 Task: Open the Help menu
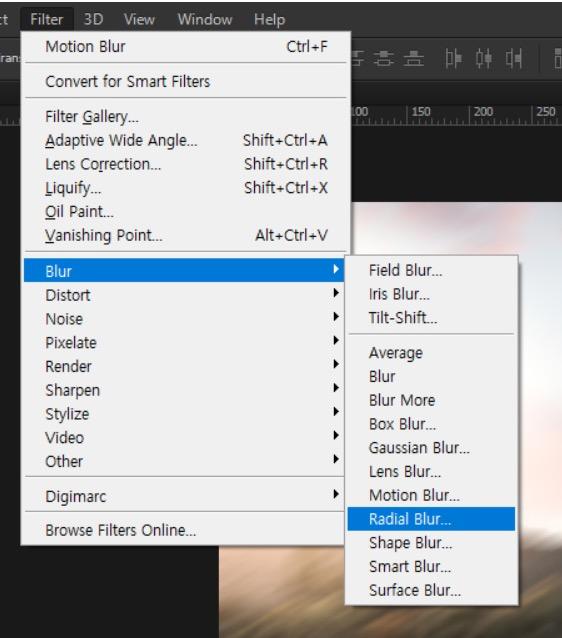(x=269, y=19)
